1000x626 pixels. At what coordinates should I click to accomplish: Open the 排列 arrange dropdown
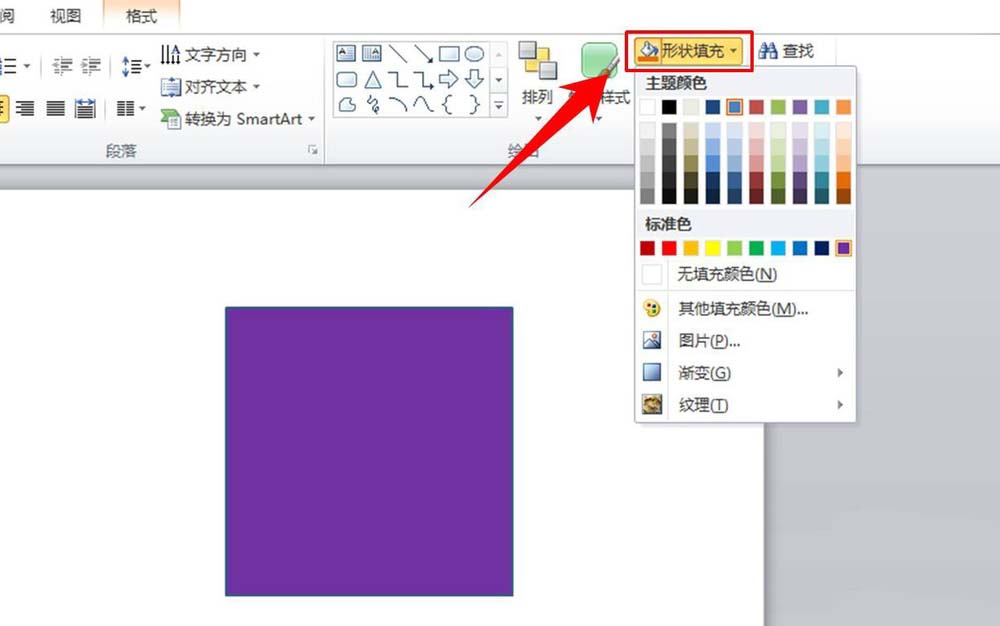pyautogui.click(x=537, y=81)
